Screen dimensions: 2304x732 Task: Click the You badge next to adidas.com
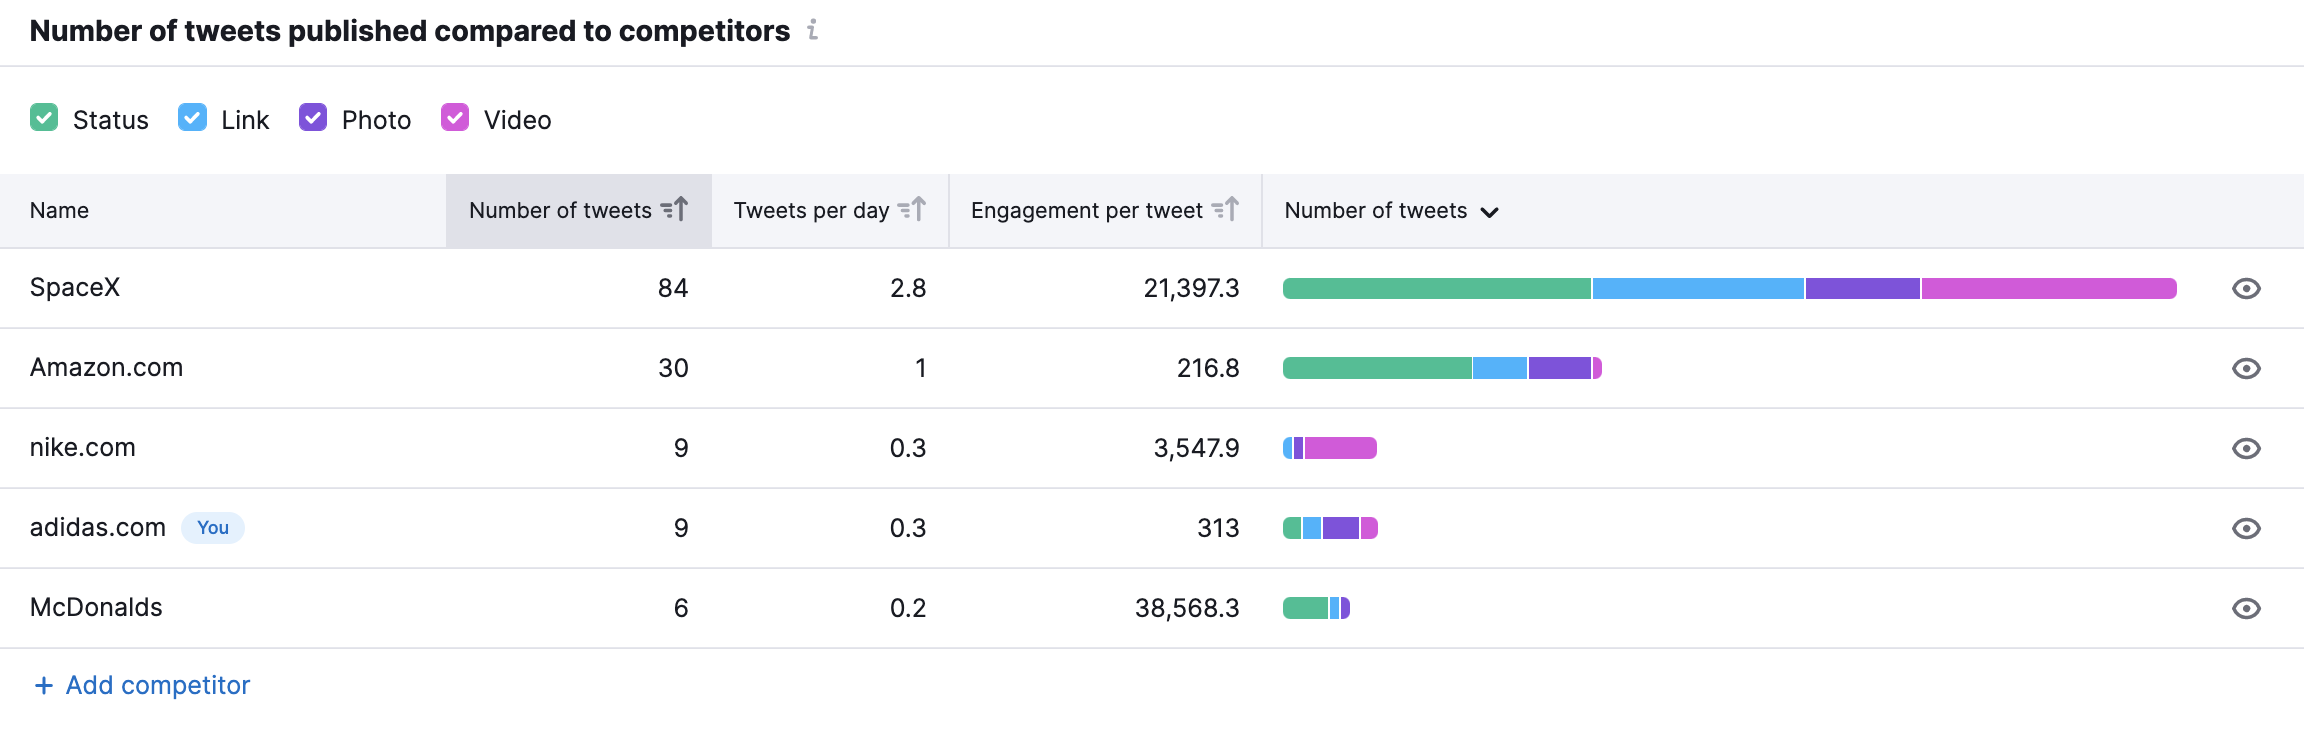point(213,528)
